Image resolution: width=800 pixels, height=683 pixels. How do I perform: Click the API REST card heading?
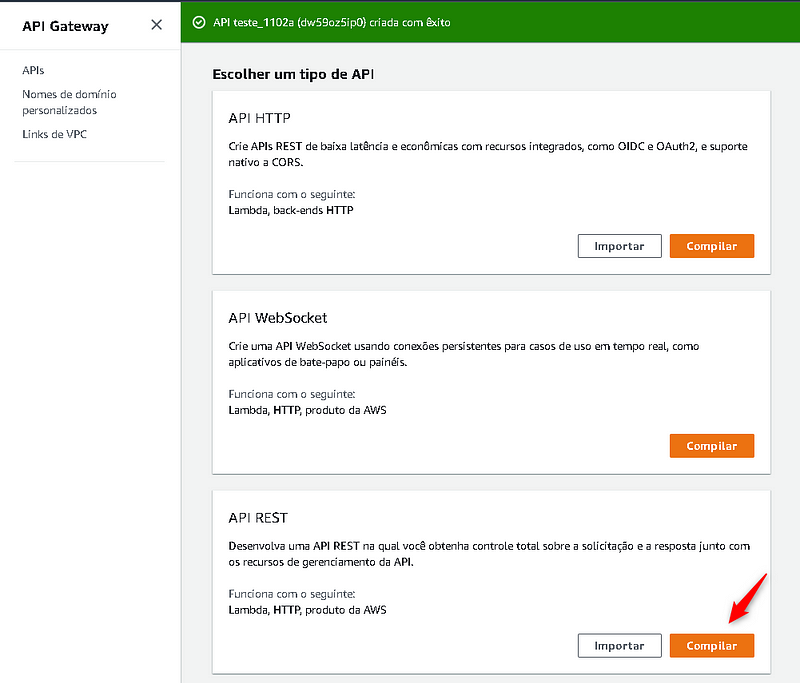click(x=258, y=518)
